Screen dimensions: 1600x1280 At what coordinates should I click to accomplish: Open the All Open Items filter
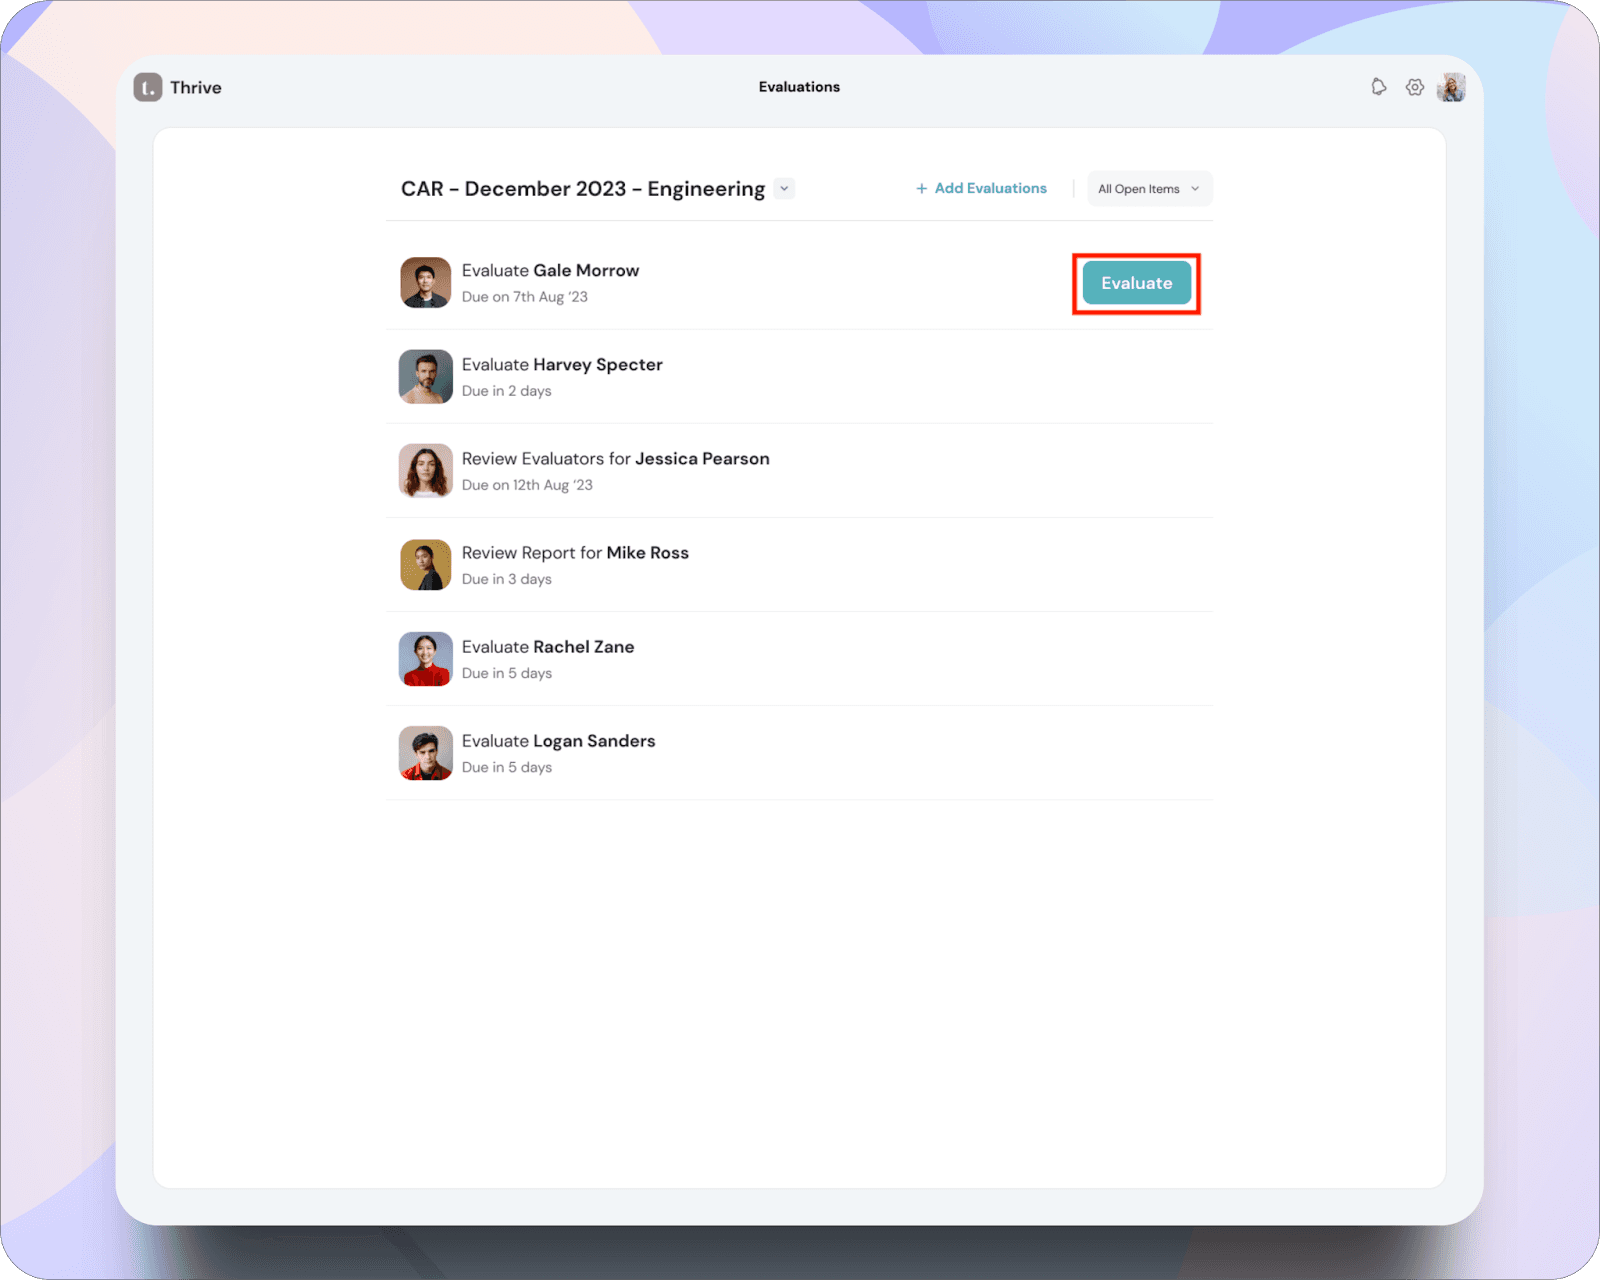pos(1149,188)
